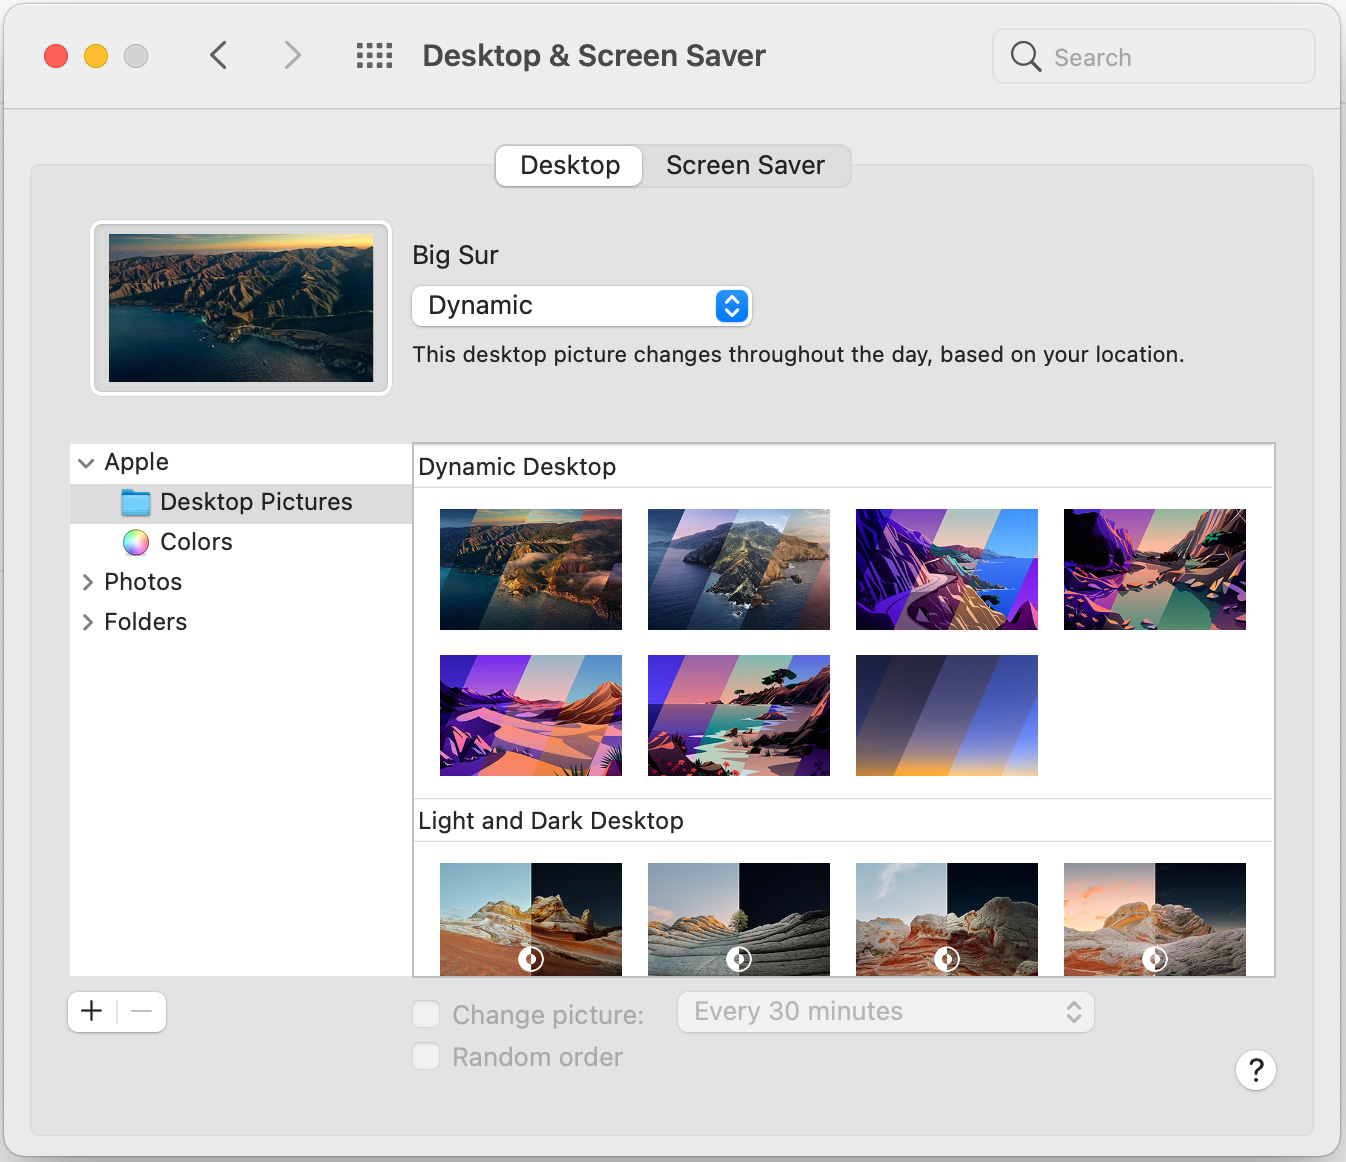
Task: Expand the Photos sidebar group
Action: (87, 582)
